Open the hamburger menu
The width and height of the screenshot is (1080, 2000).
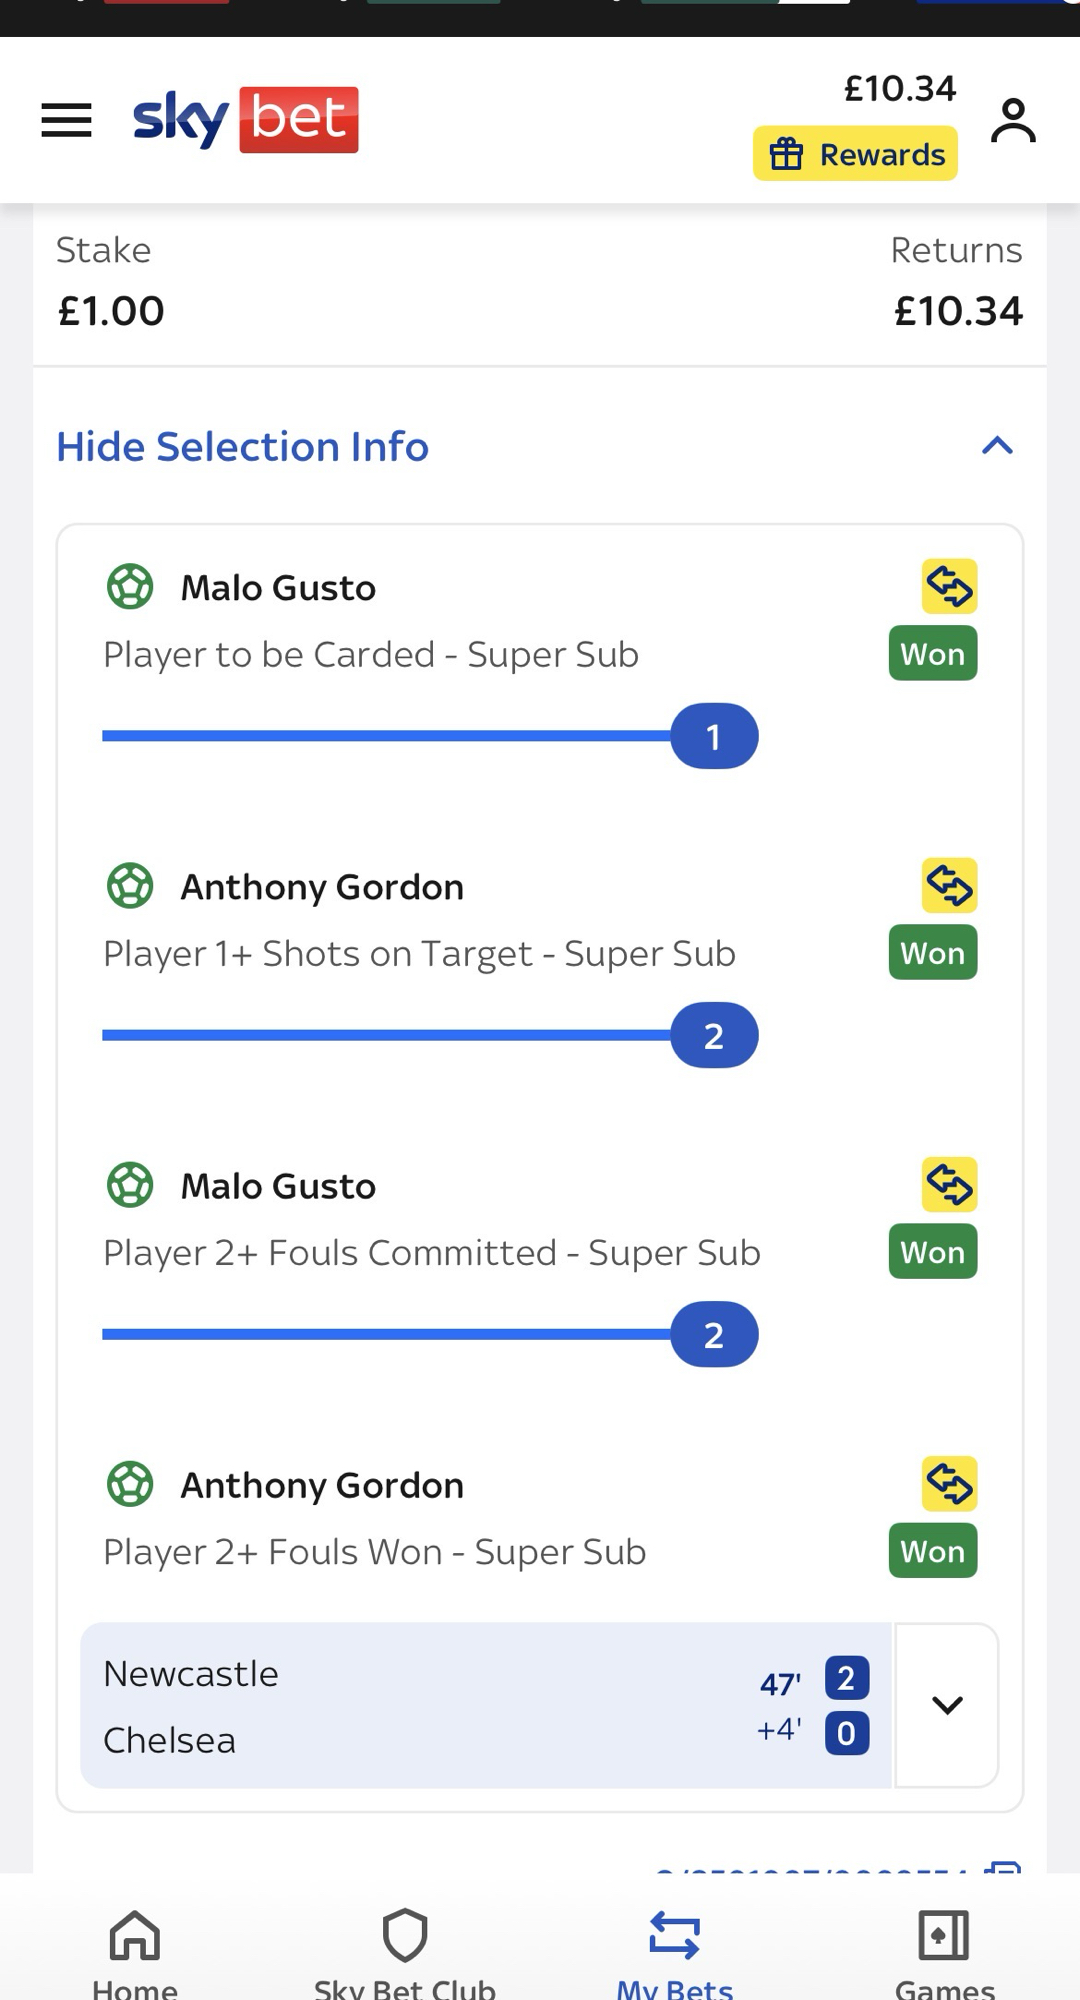pyautogui.click(x=66, y=120)
